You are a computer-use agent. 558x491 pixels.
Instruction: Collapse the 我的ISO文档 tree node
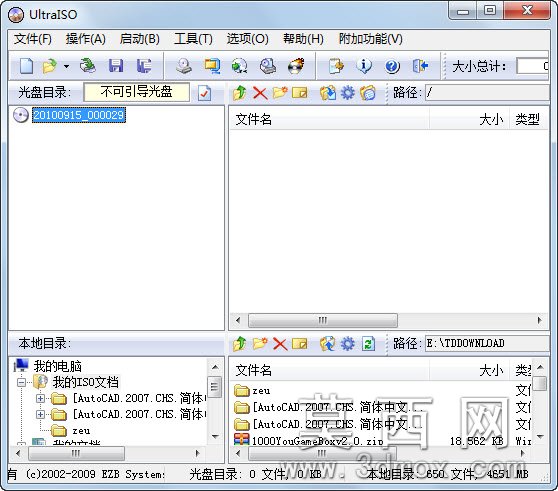click(21, 382)
